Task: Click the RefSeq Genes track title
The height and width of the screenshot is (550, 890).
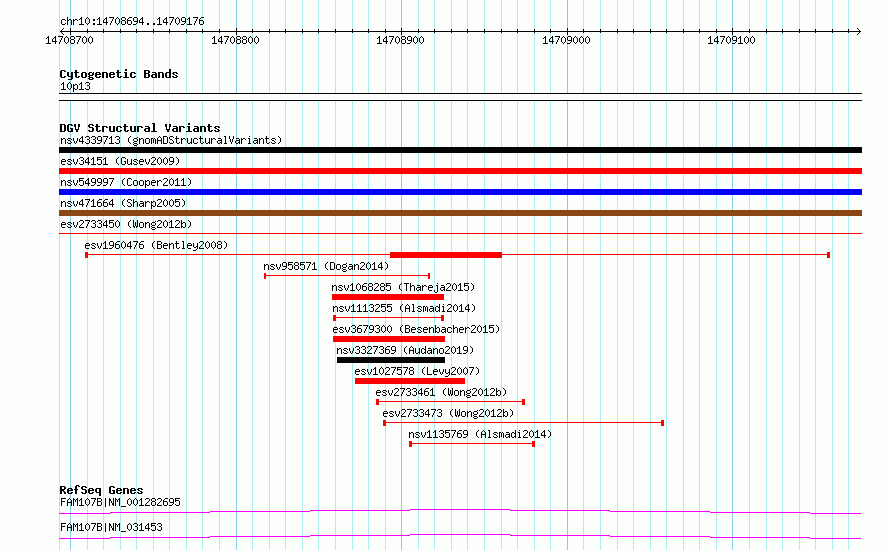Action: coord(101,490)
